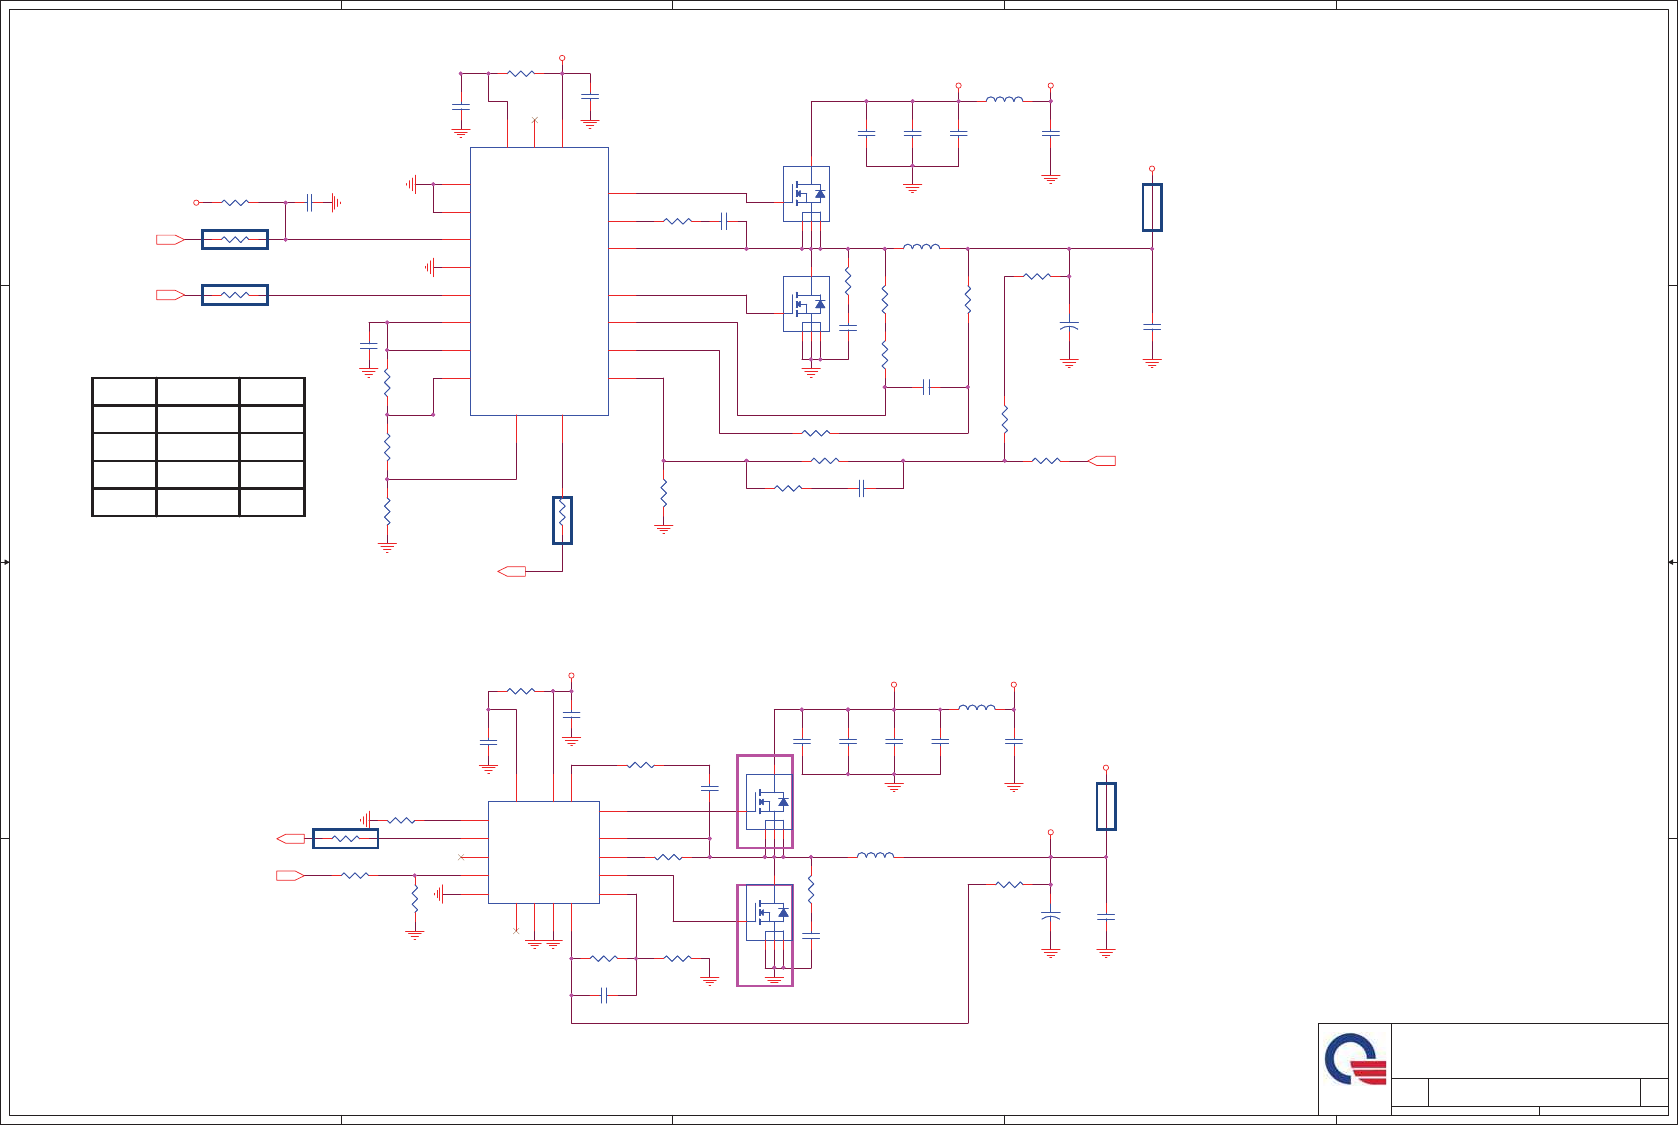Viewport: 1678px width, 1125px height.
Task: Click the blue and red company logo
Action: pos(1355,1060)
